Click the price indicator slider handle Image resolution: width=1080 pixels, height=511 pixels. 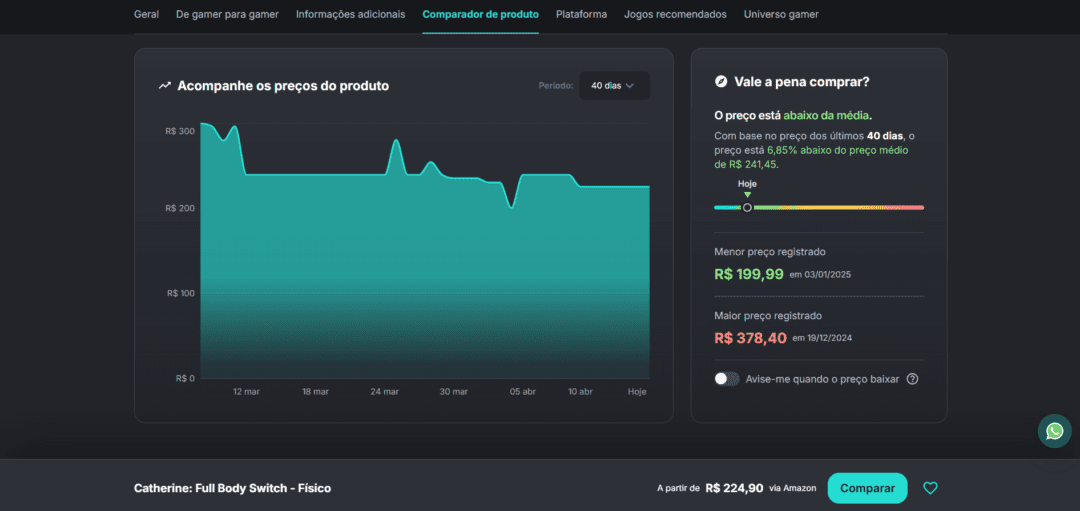click(747, 207)
